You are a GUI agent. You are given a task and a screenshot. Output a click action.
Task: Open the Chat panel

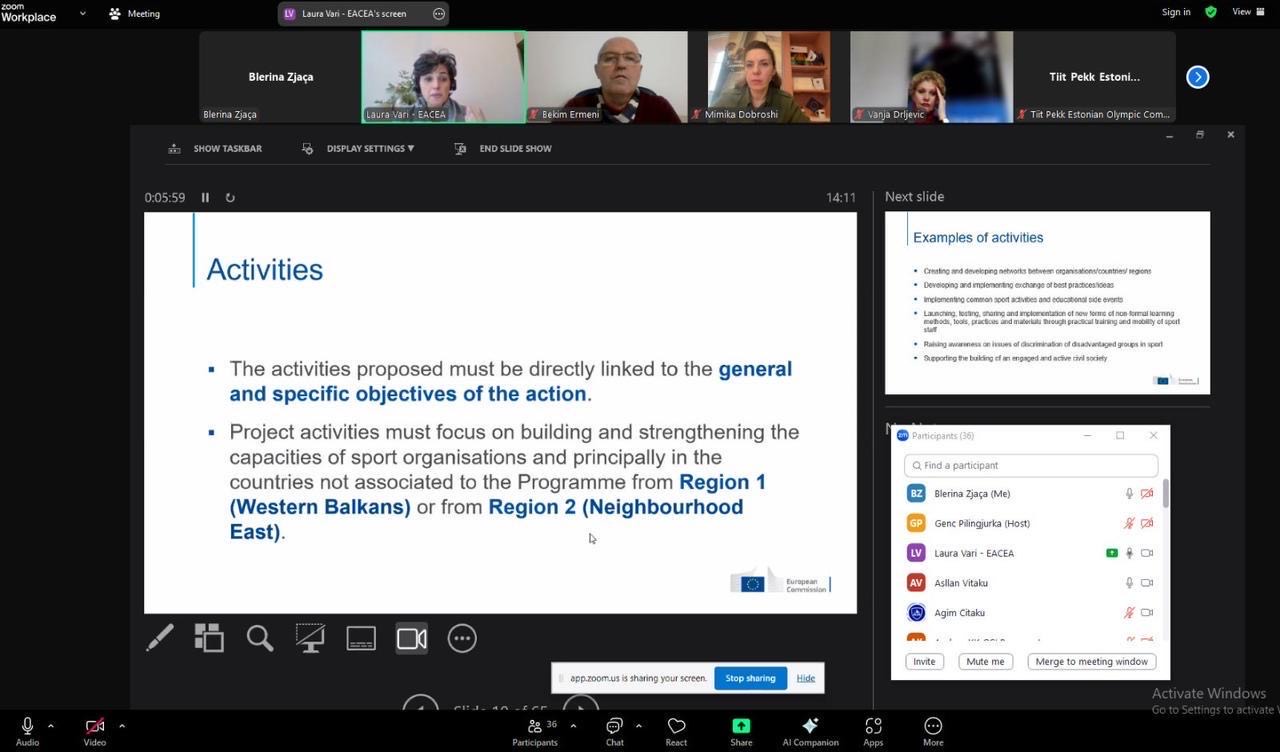614,731
